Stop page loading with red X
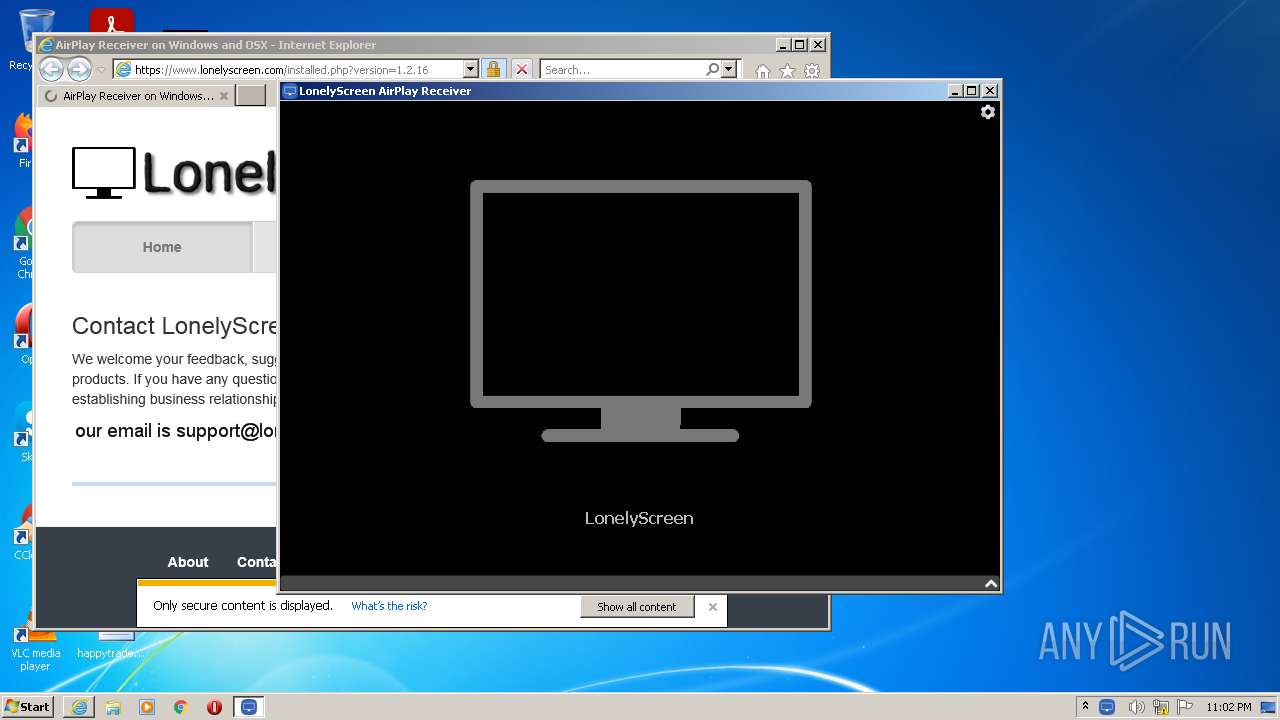Screen dimensions: 1280x720 pyautogui.click(x=521, y=70)
